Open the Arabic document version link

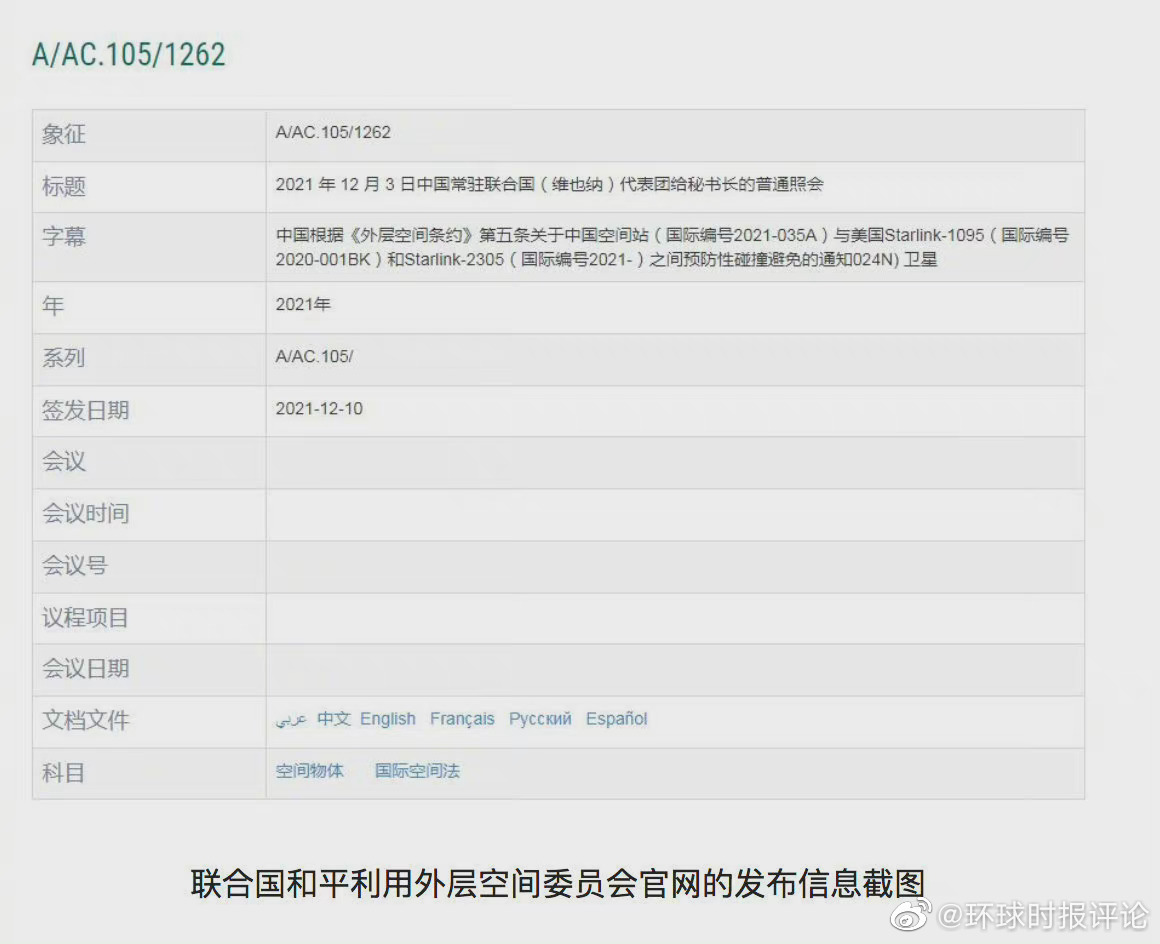[291, 719]
